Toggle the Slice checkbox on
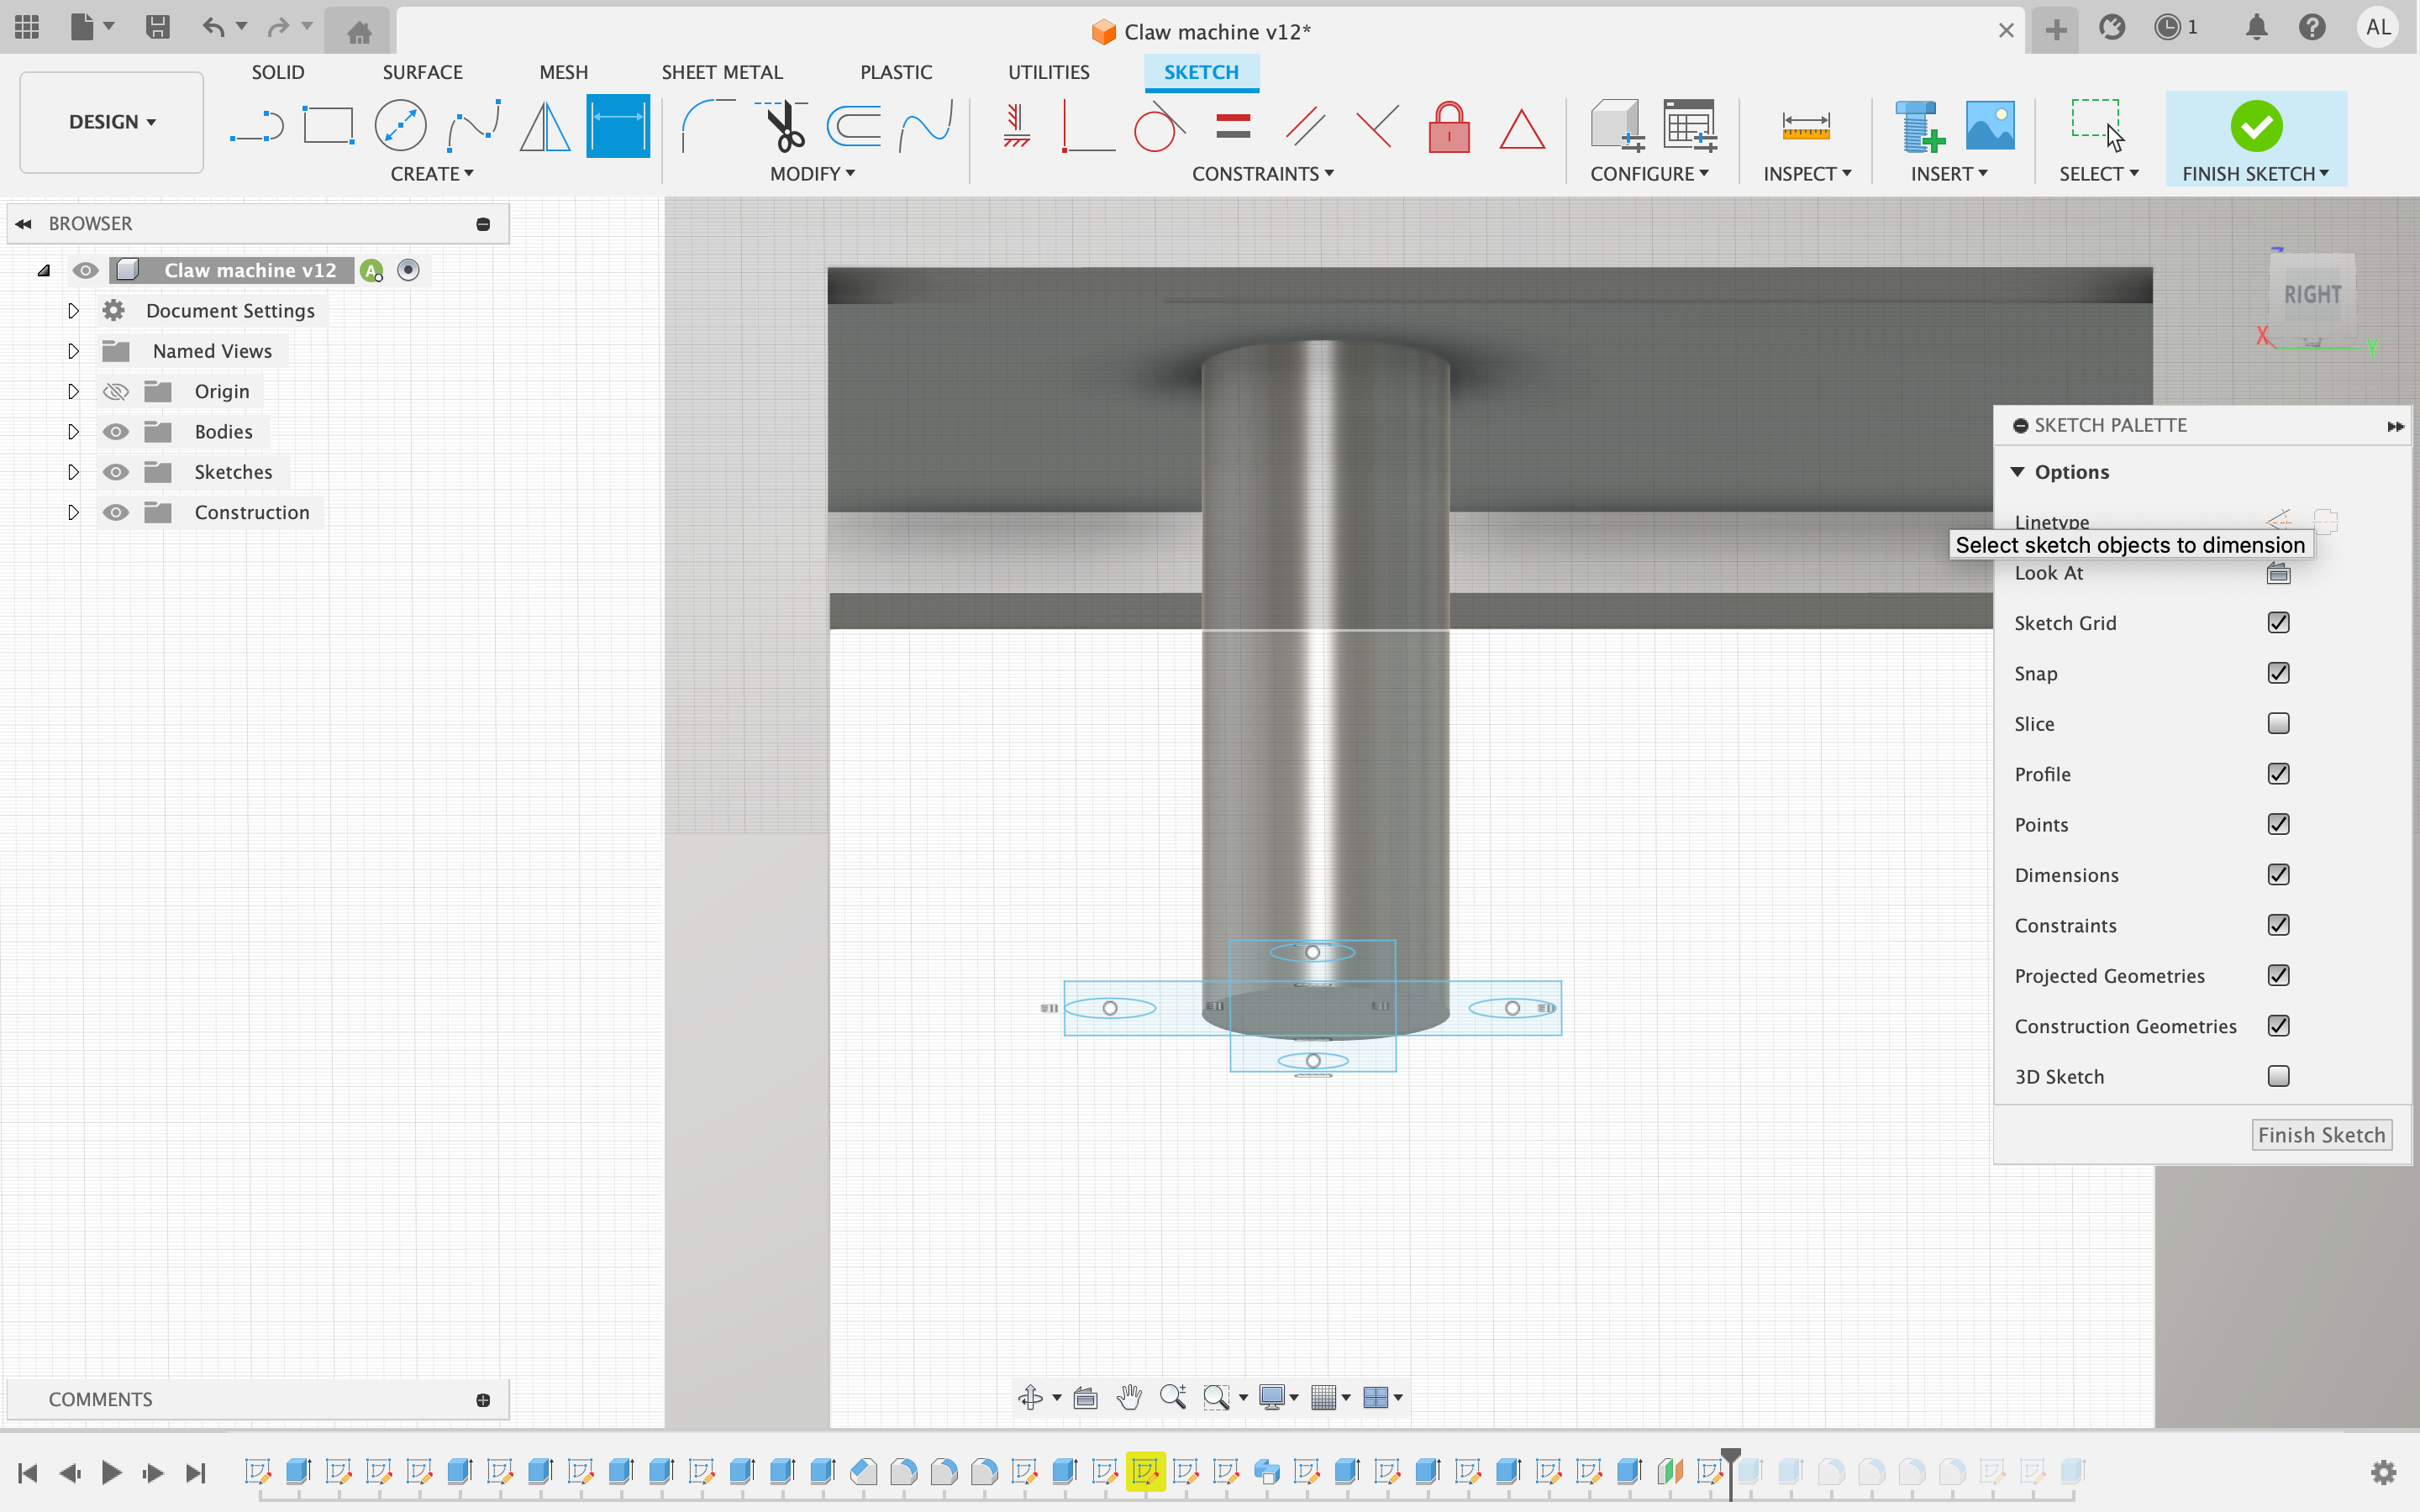The width and height of the screenshot is (2420, 1512). pyautogui.click(x=2279, y=723)
